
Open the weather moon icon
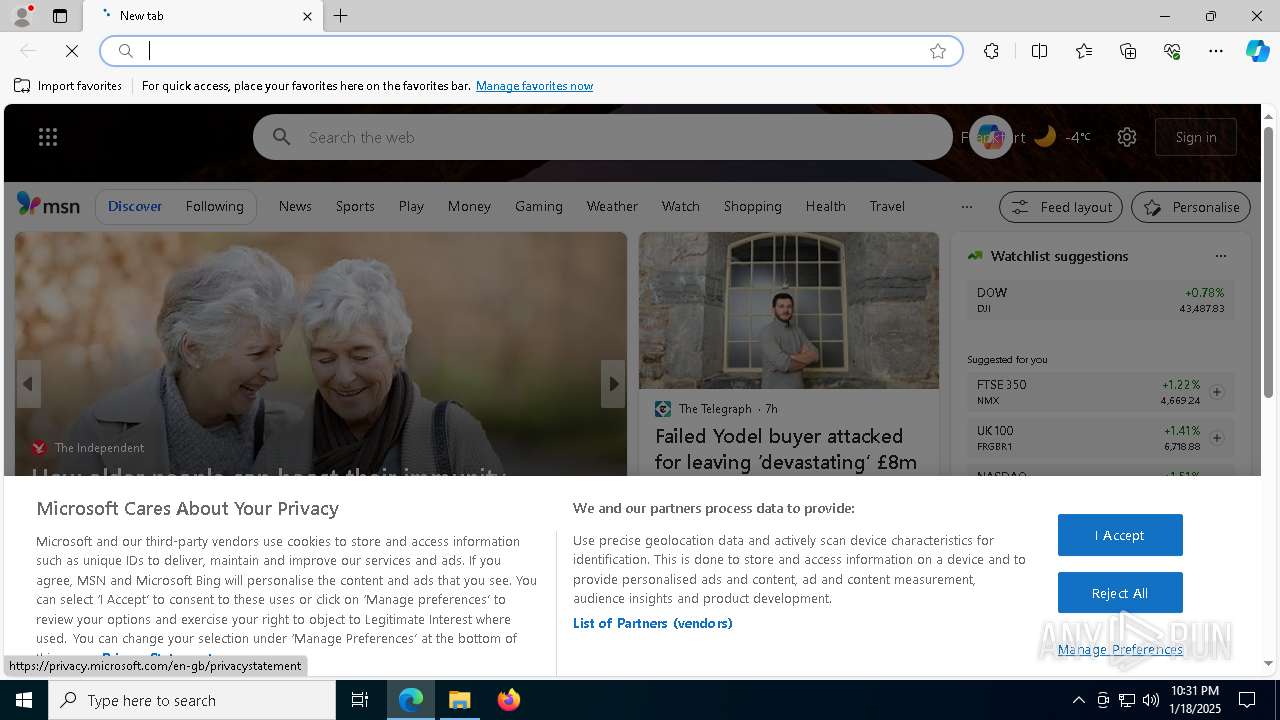1045,137
